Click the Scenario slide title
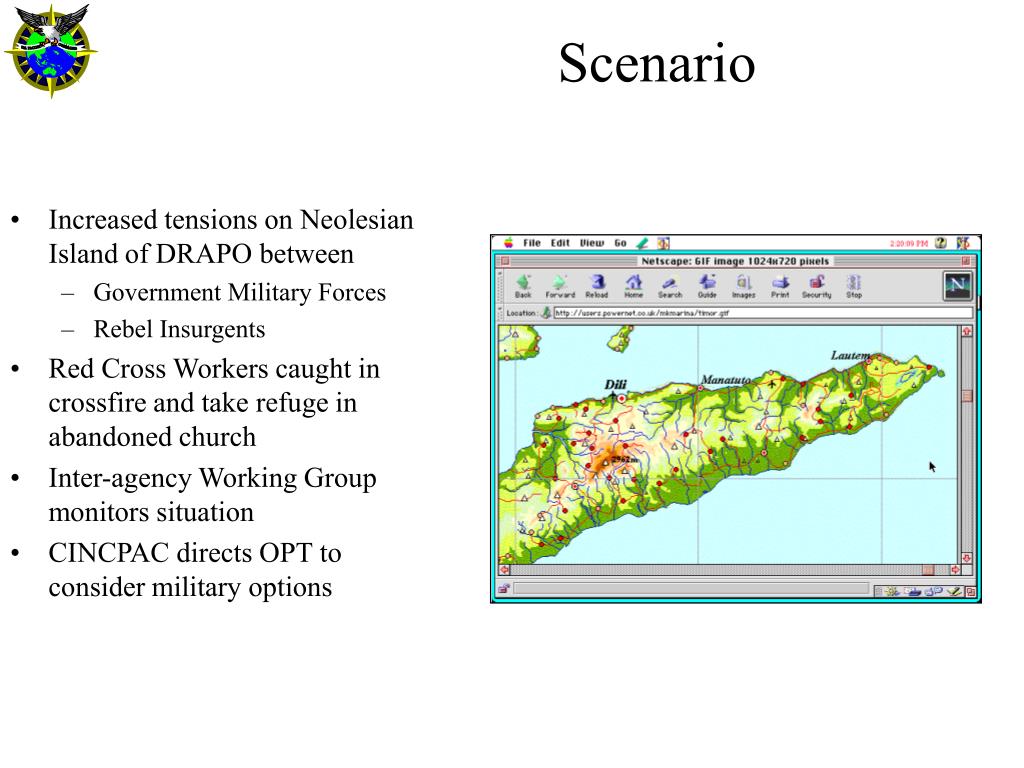Image resolution: width=1024 pixels, height=768 pixels. pos(657,63)
